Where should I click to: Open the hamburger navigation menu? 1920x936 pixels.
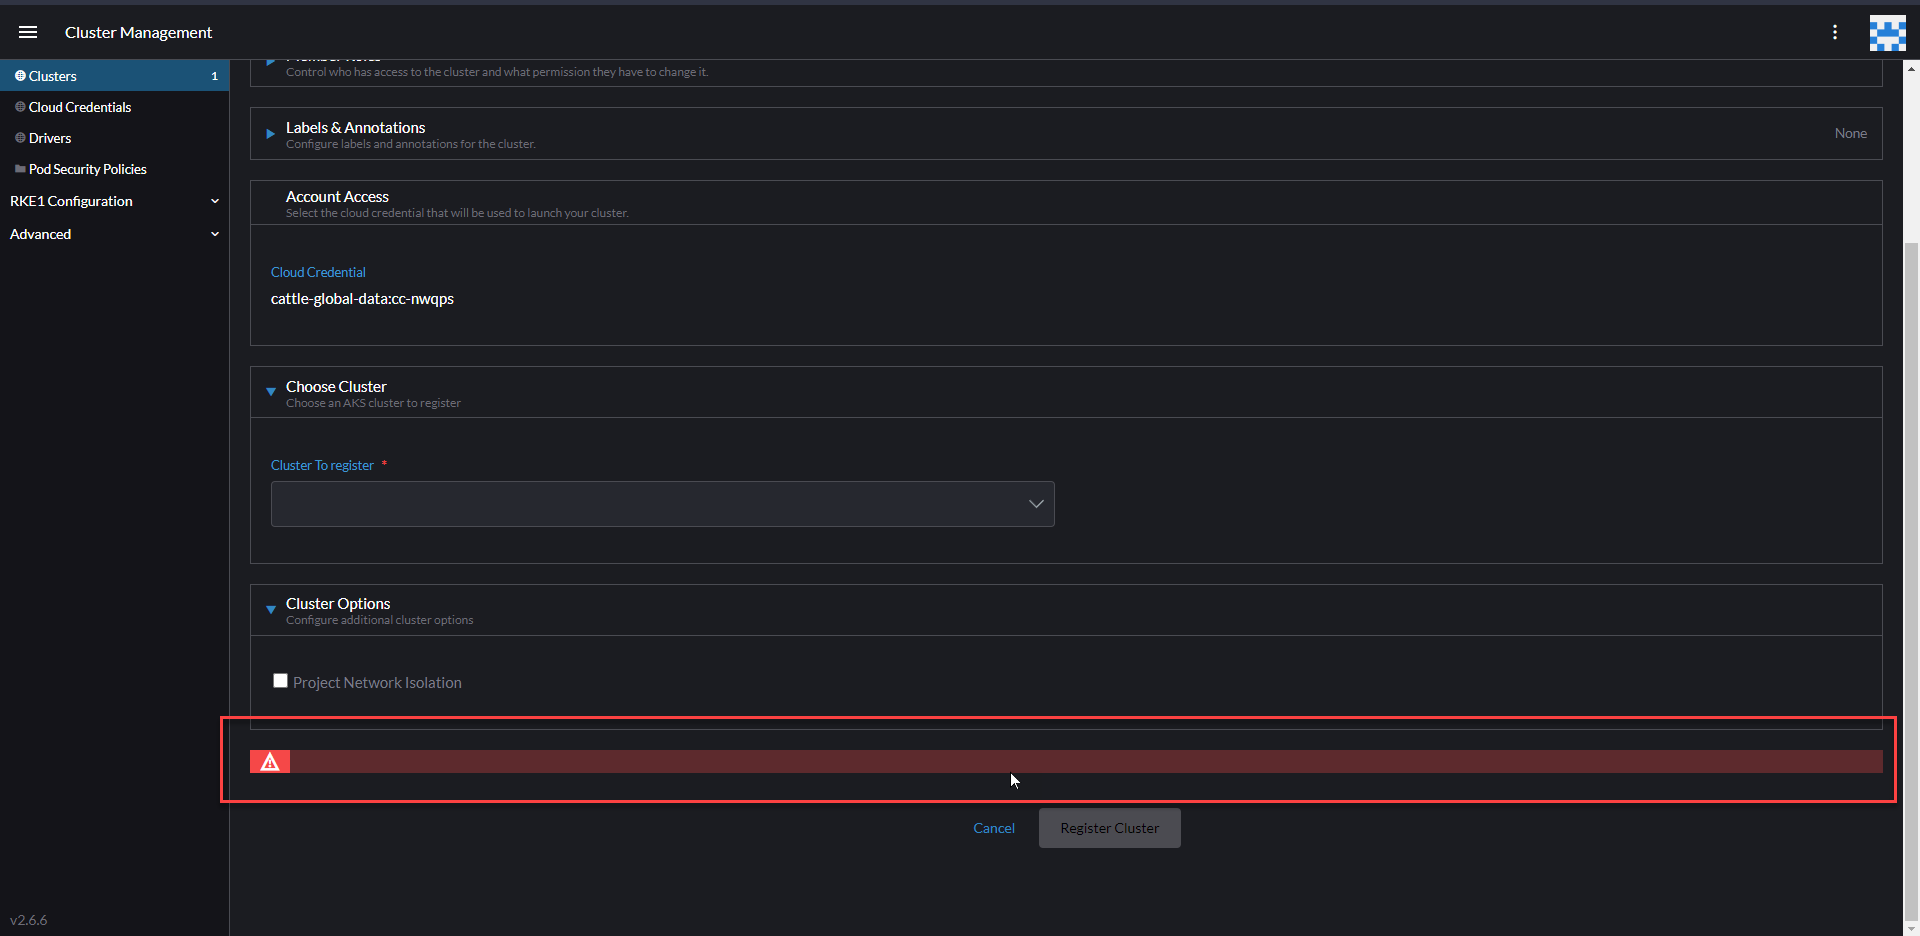(28, 31)
